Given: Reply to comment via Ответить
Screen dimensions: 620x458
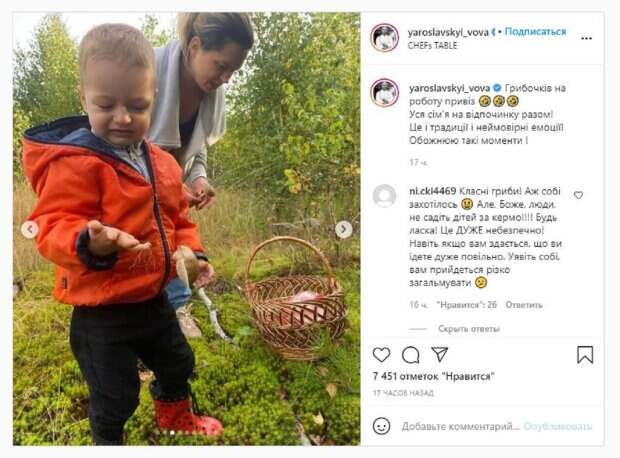Looking at the screenshot, I should (x=524, y=305).
